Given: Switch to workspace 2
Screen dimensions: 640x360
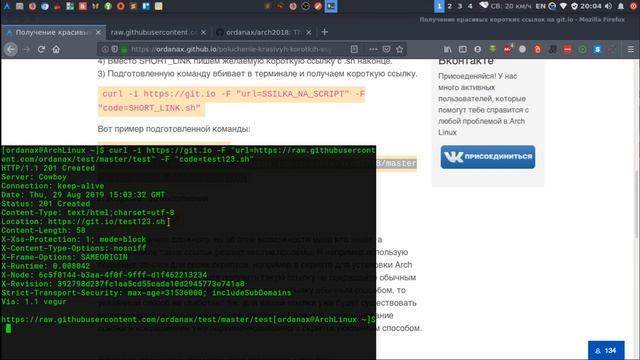Looking at the screenshot, I should pyautogui.click(x=449, y=6).
